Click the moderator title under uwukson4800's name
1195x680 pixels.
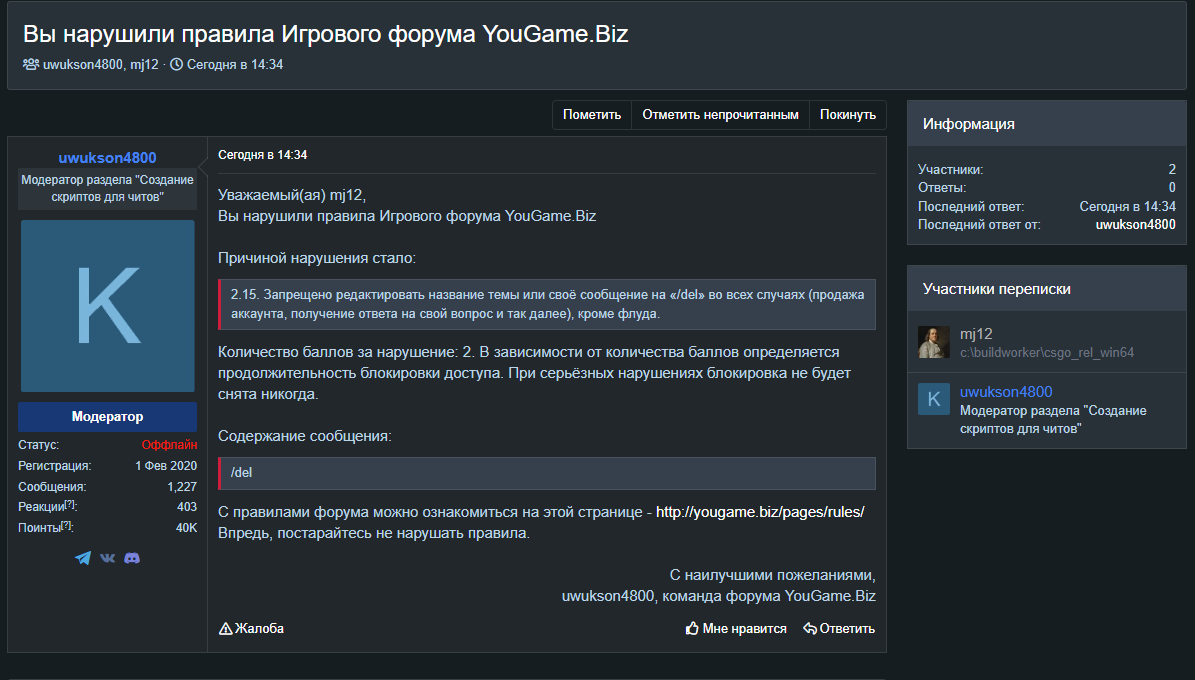click(107, 188)
